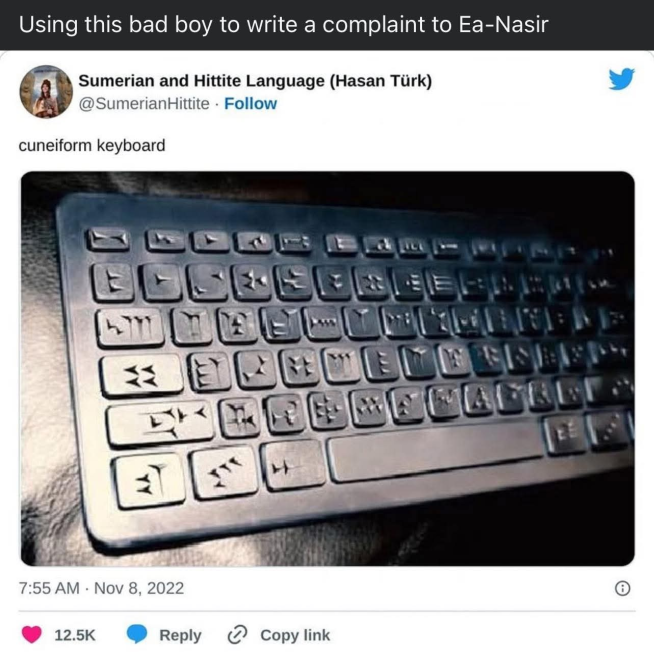Click the @SumerianHittite handle
Screen dimensions: 654x652
pyautogui.click(x=144, y=103)
